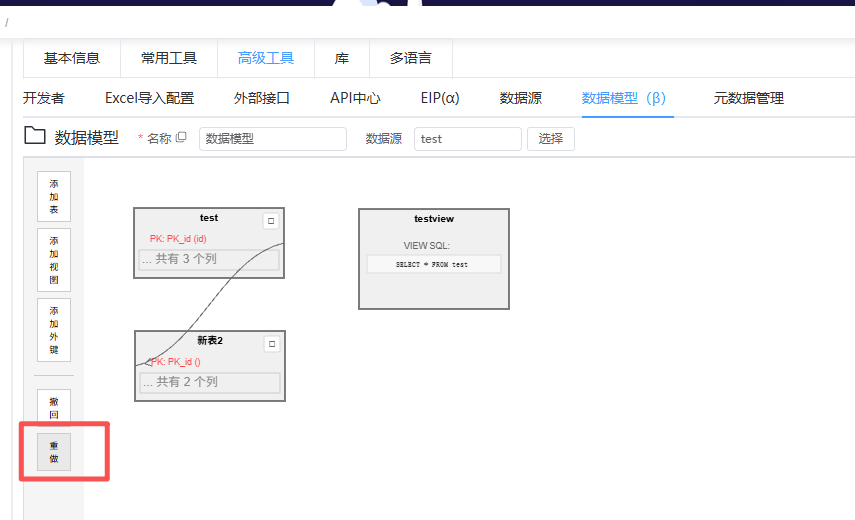
Task: Click the 撤回 undo button
Action: tap(54, 407)
